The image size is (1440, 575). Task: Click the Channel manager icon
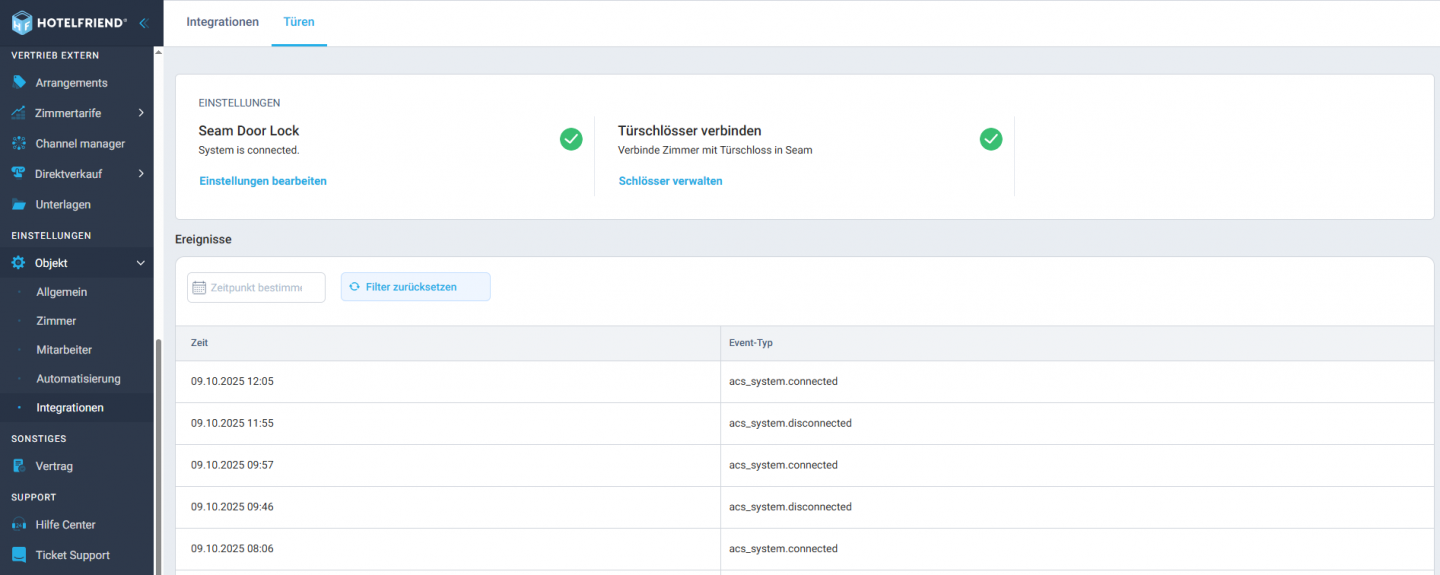coord(18,143)
